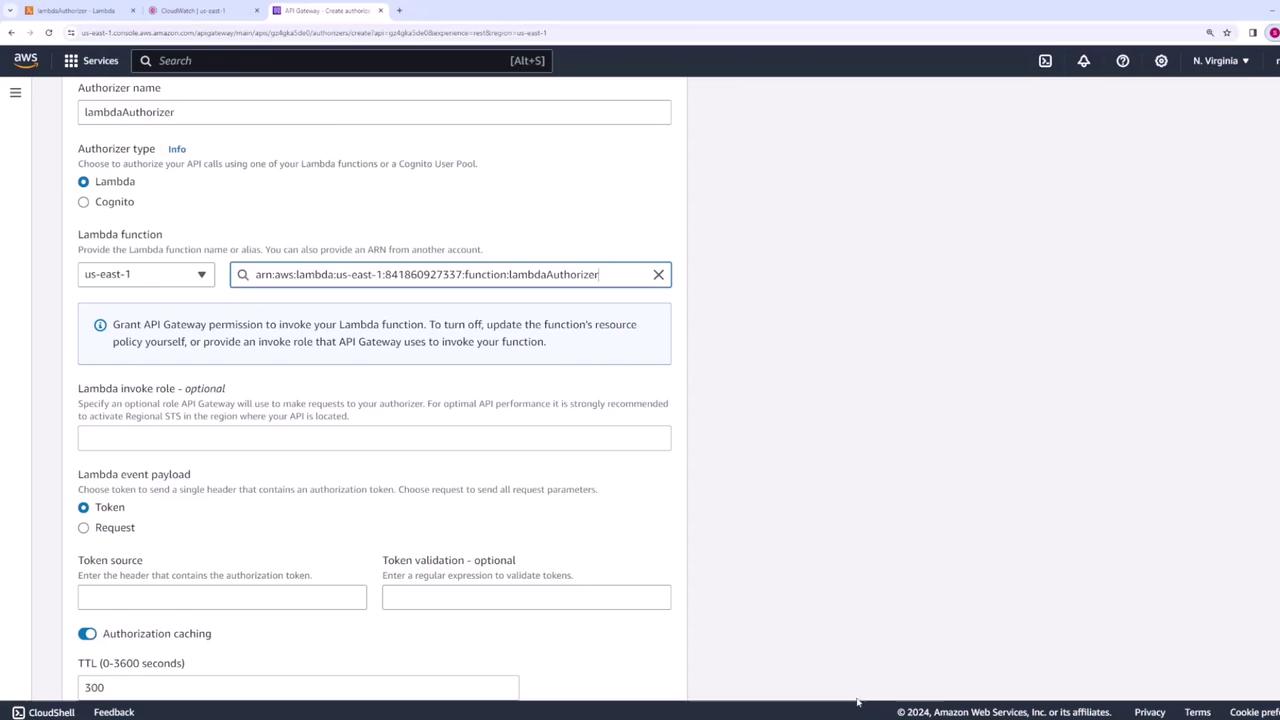Focus the AWS console search box
This screenshot has width=1280, height=720.
(x=341, y=61)
